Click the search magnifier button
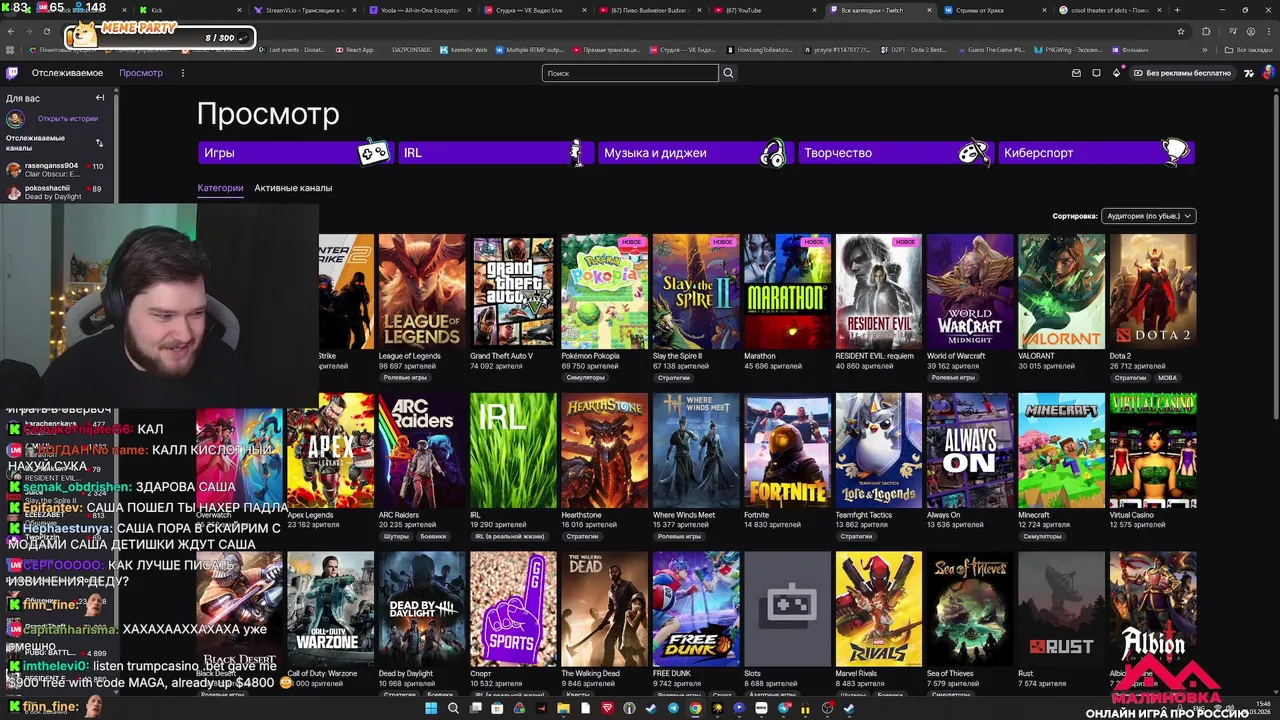Viewport: 1280px width, 720px height. click(728, 73)
